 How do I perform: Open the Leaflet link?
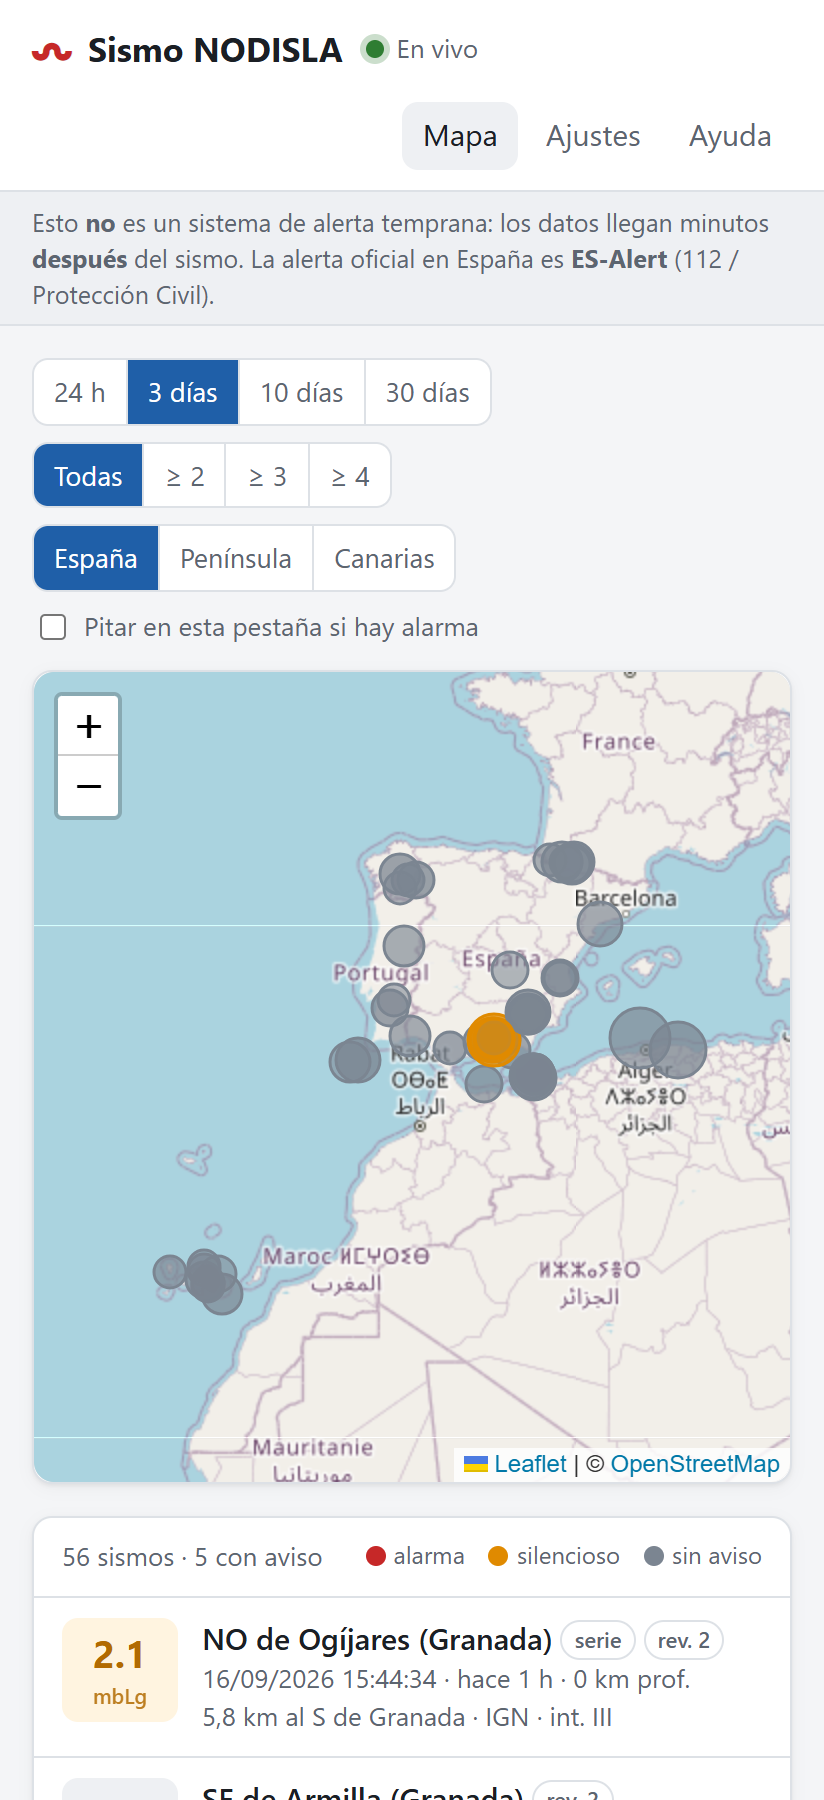click(x=530, y=1464)
